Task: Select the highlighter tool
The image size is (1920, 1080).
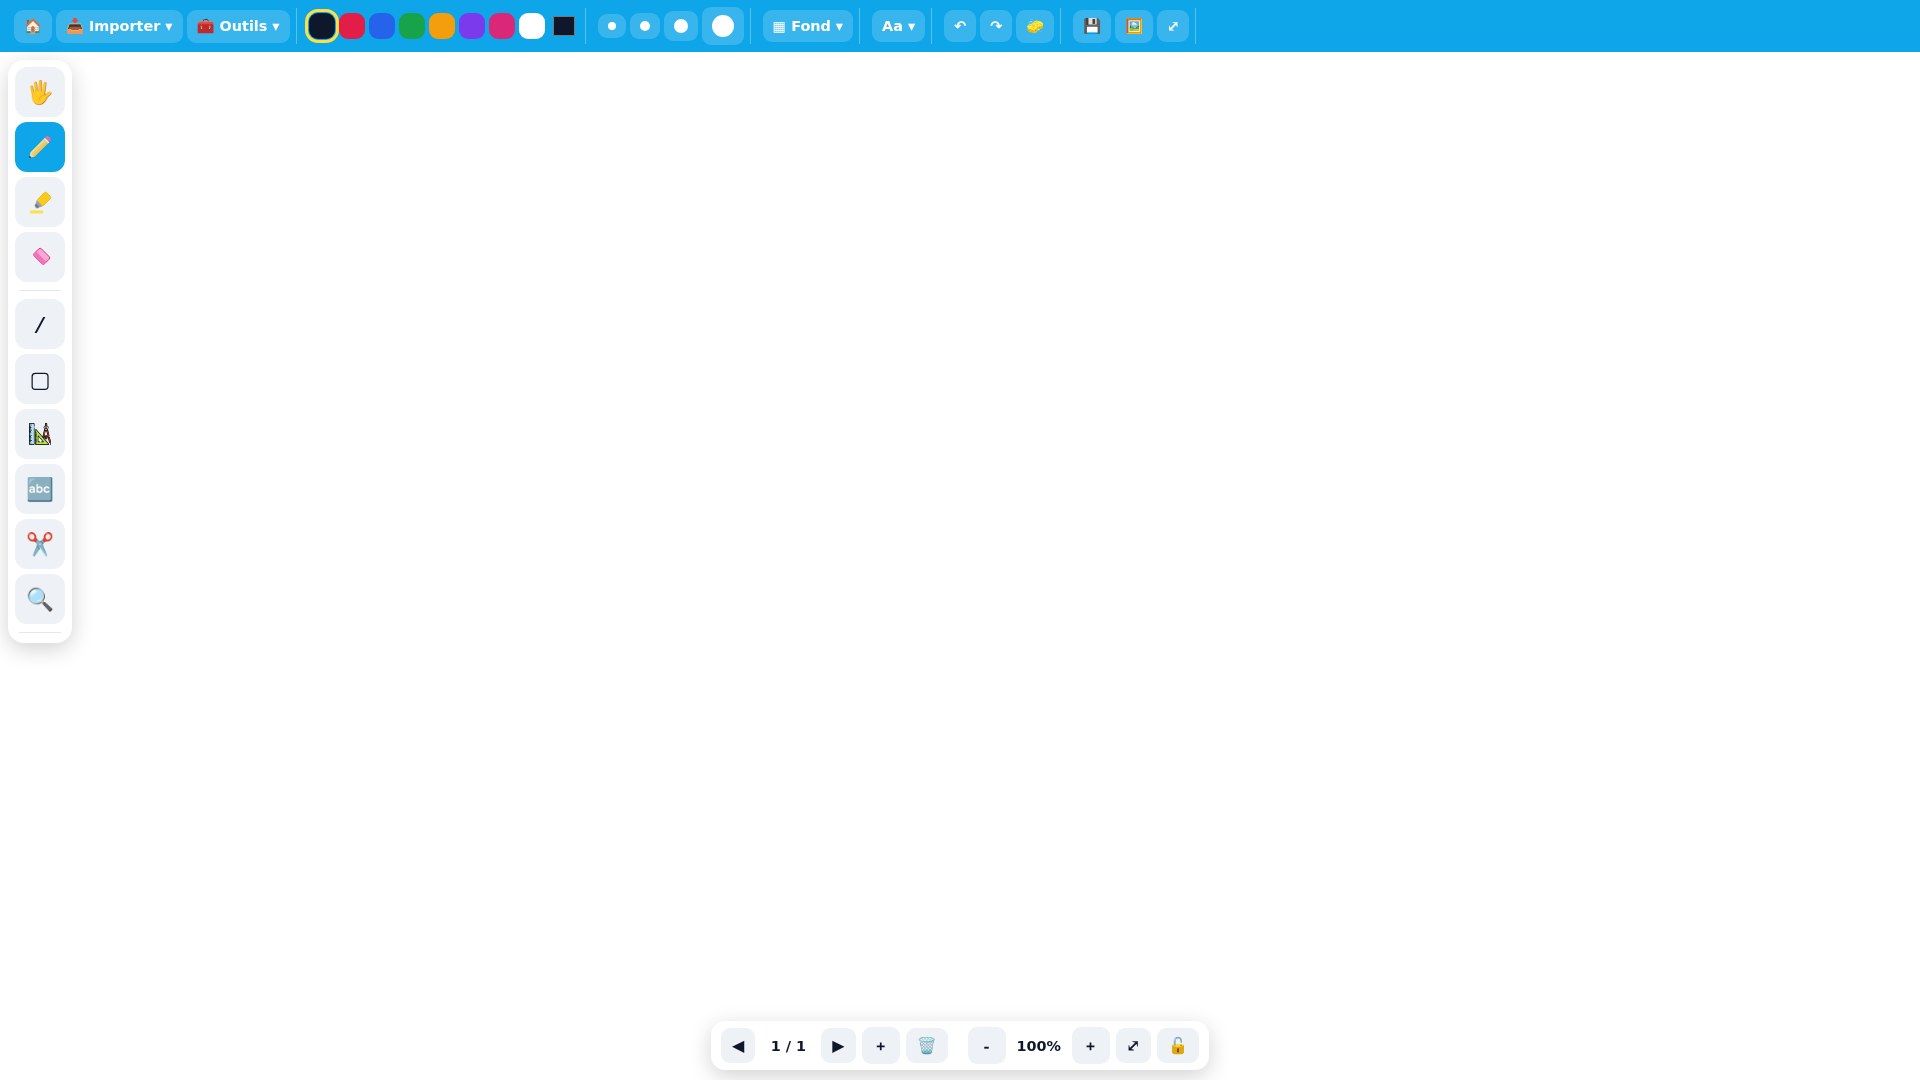Action: 40,202
